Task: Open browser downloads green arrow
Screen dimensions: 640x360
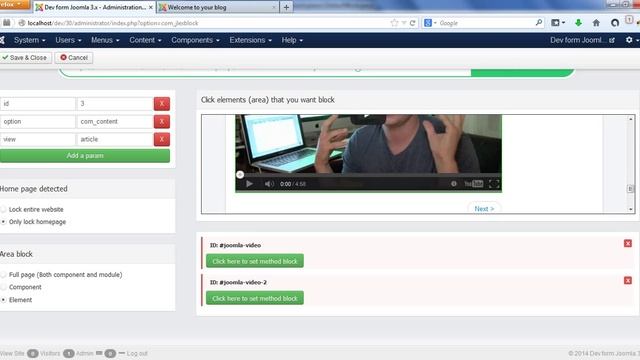Action: point(578,23)
